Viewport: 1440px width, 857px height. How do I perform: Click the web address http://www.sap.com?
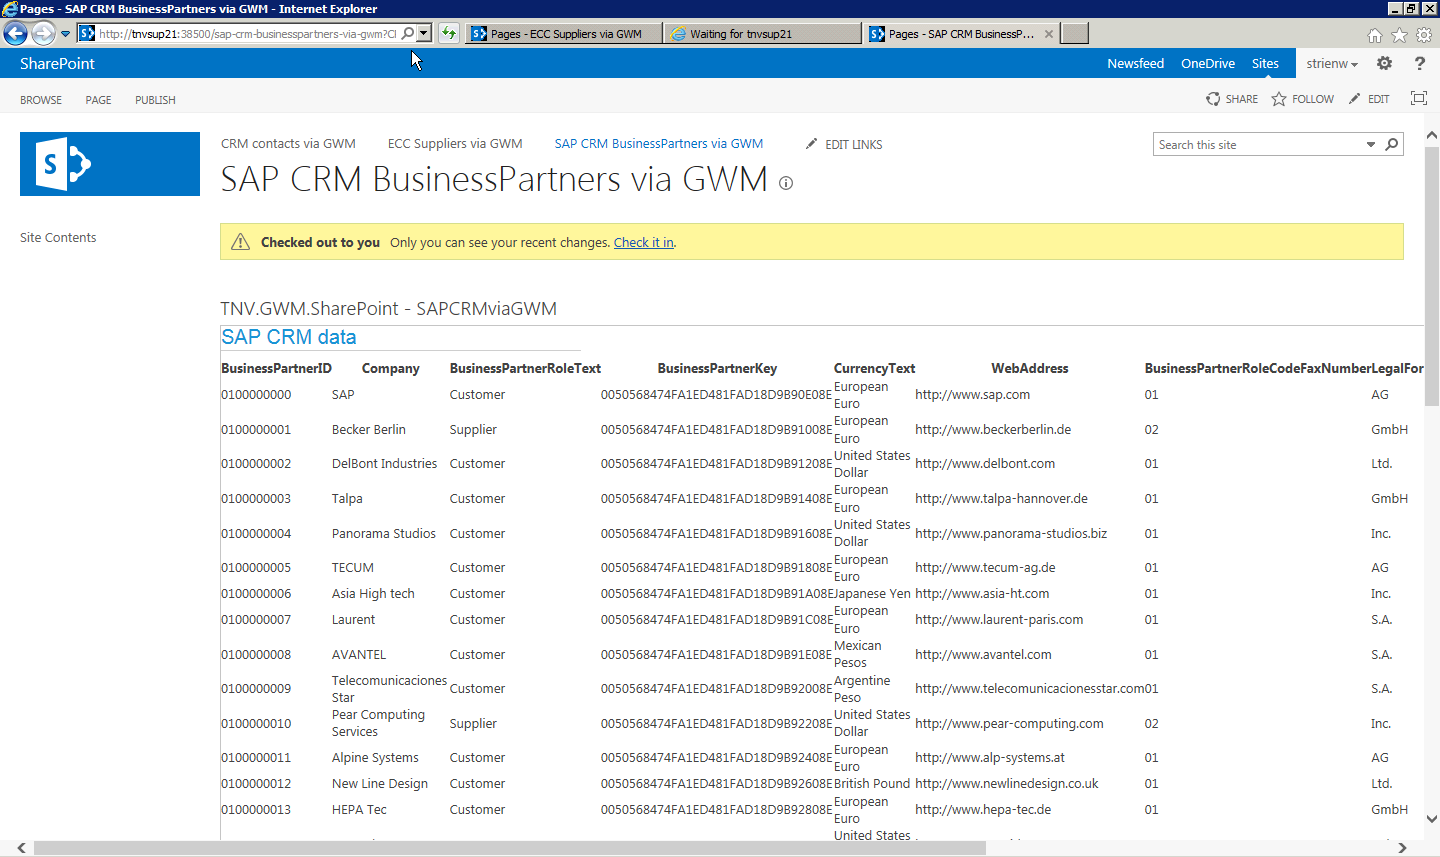(972, 395)
